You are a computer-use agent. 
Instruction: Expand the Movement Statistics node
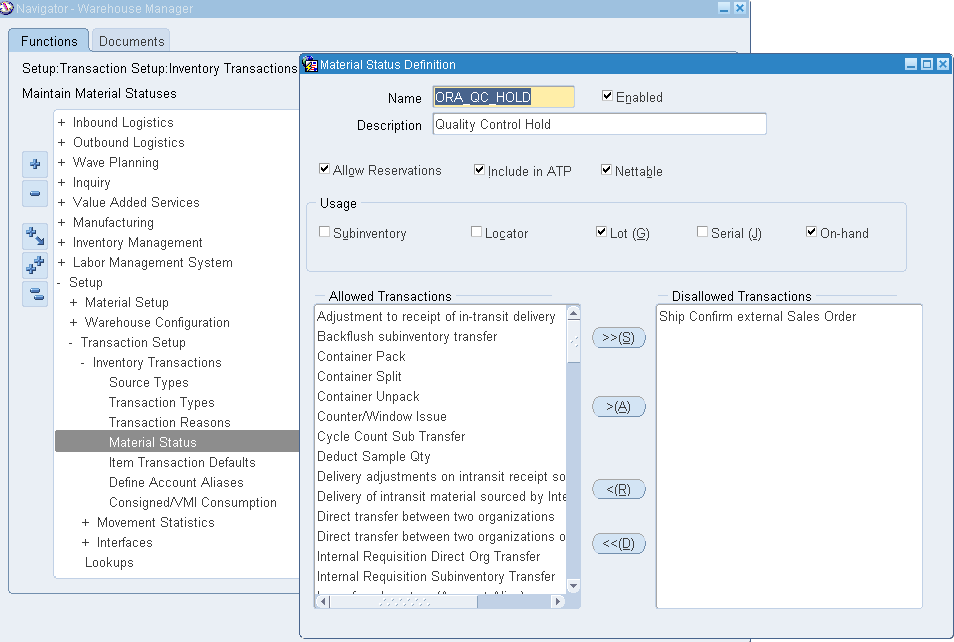[x=88, y=522]
